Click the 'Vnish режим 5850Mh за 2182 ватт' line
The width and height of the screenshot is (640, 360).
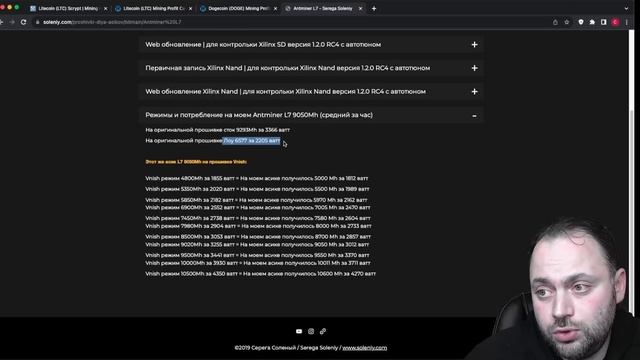pos(256,200)
